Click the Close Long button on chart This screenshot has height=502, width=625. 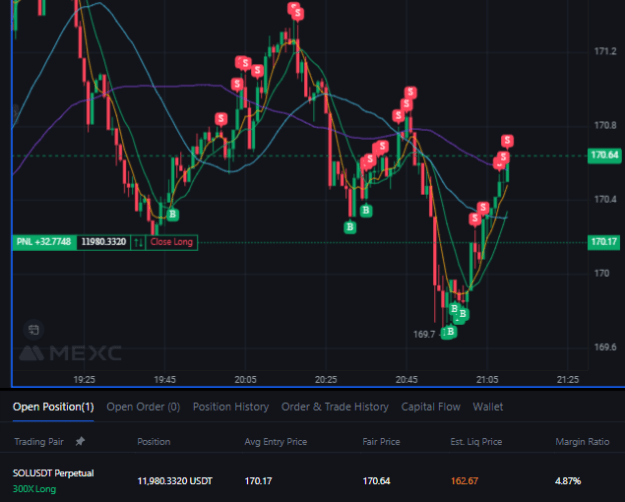point(172,242)
